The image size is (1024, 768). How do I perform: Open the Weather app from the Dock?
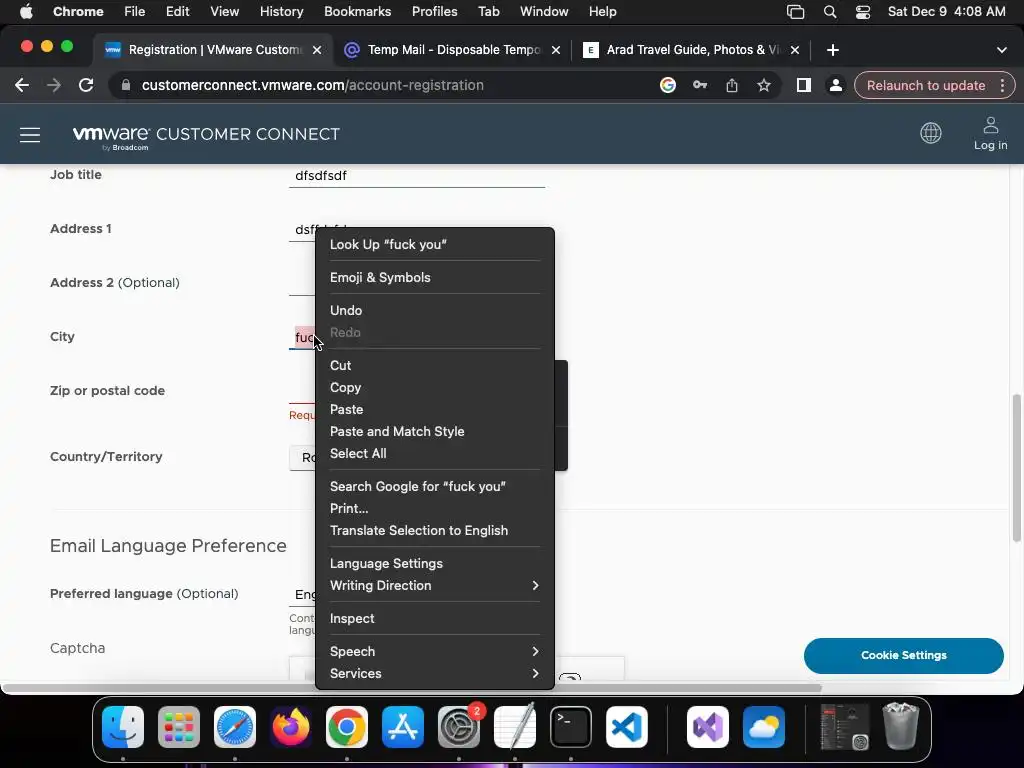[x=764, y=727]
